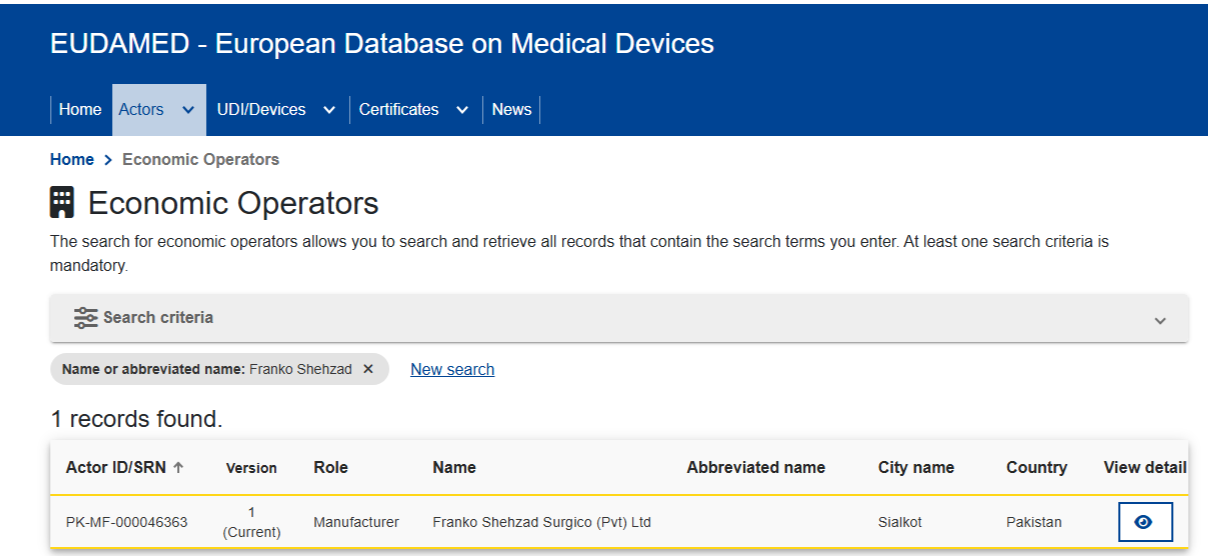Image resolution: width=1208 pixels, height=556 pixels.
Task: Open the News navigation item
Action: (x=511, y=110)
